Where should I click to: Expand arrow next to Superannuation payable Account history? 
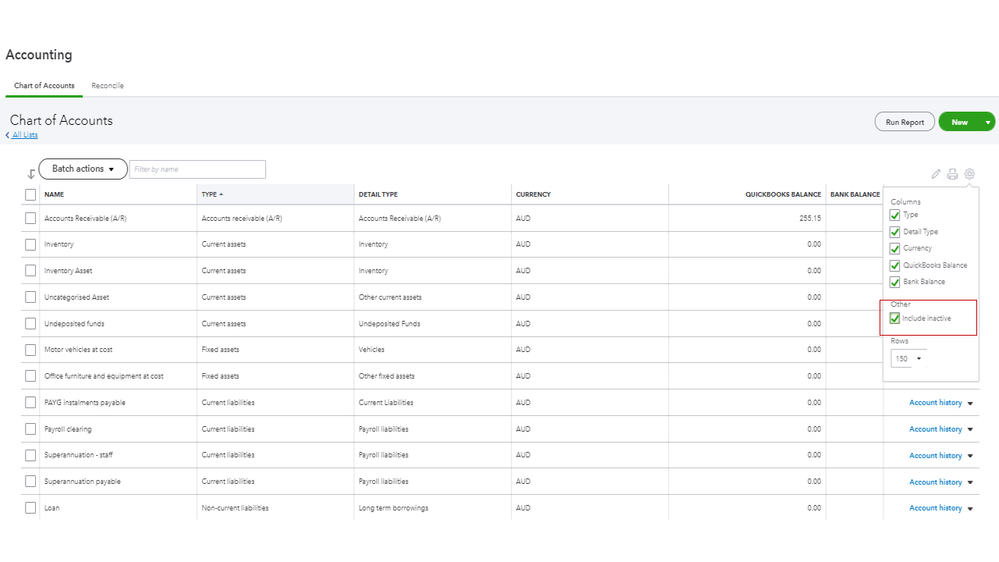970,482
